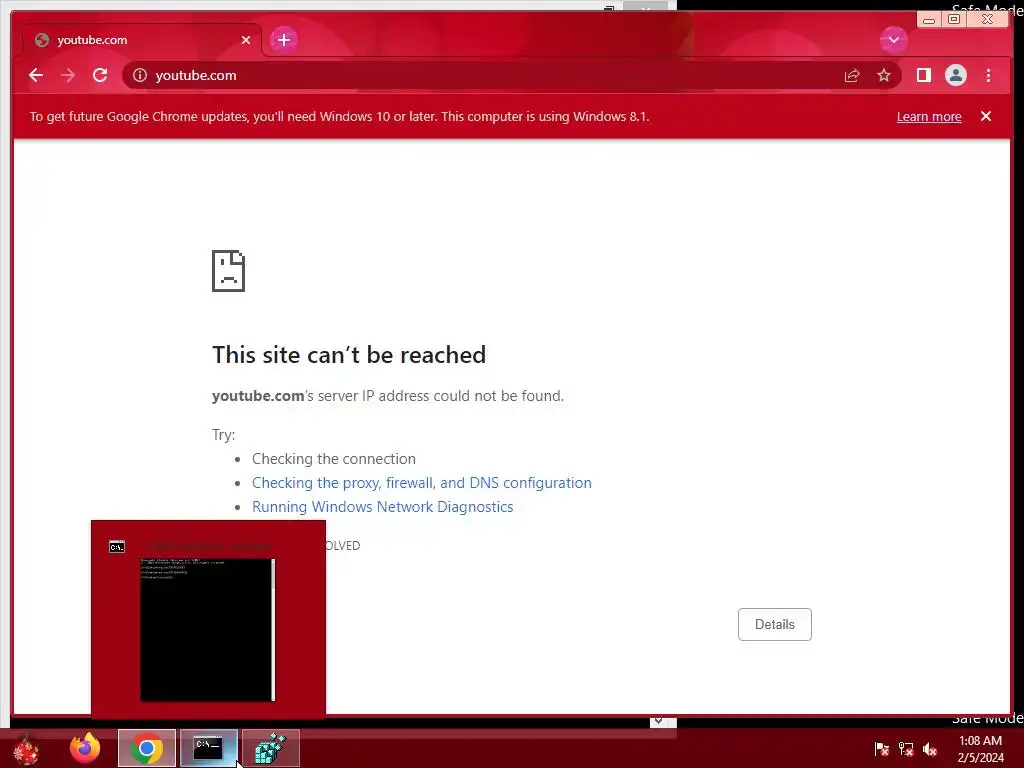The image size is (1024, 768).
Task: Click the Details button
Action: pos(775,624)
